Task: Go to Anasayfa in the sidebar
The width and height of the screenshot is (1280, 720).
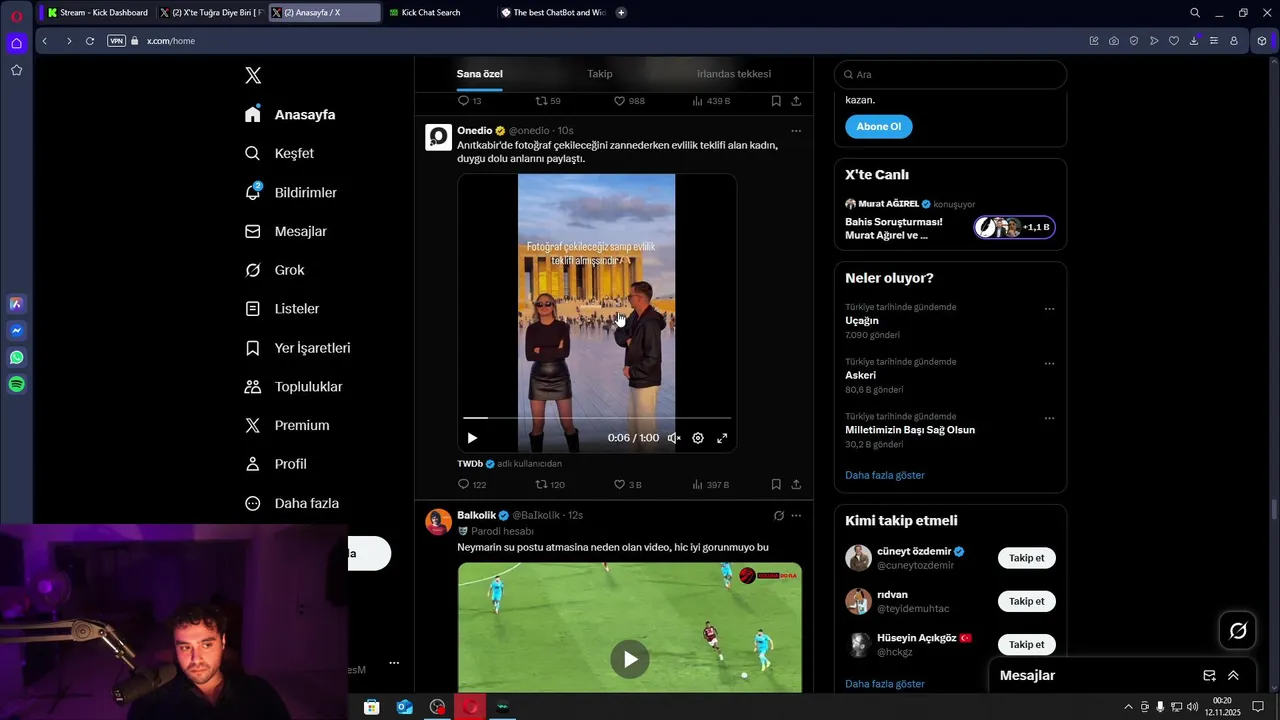Action: pos(290,114)
